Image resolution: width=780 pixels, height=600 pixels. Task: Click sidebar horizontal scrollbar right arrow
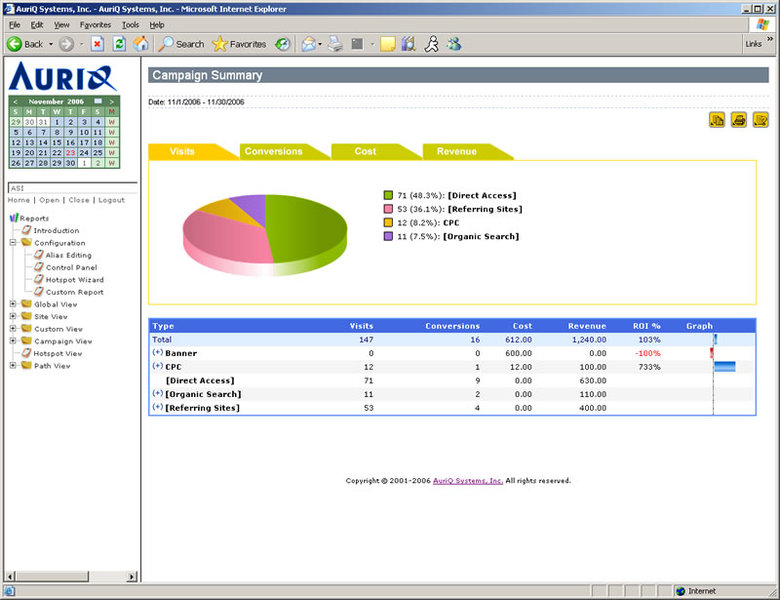(x=131, y=577)
